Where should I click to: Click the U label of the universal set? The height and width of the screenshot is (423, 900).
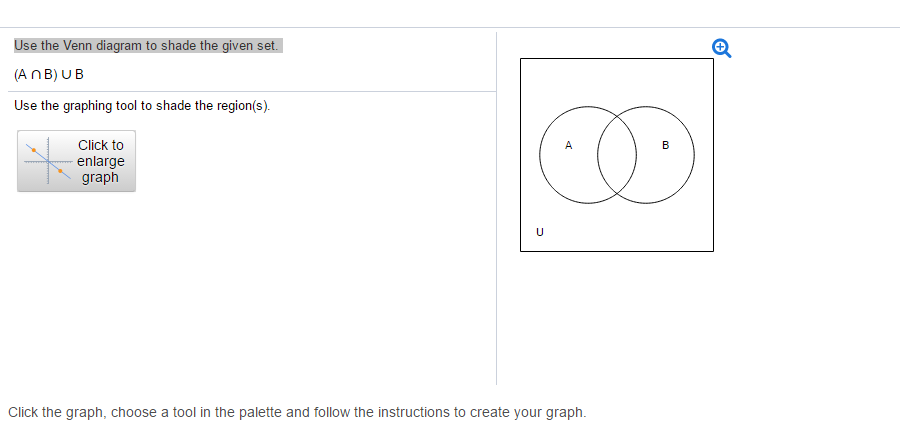(x=540, y=232)
